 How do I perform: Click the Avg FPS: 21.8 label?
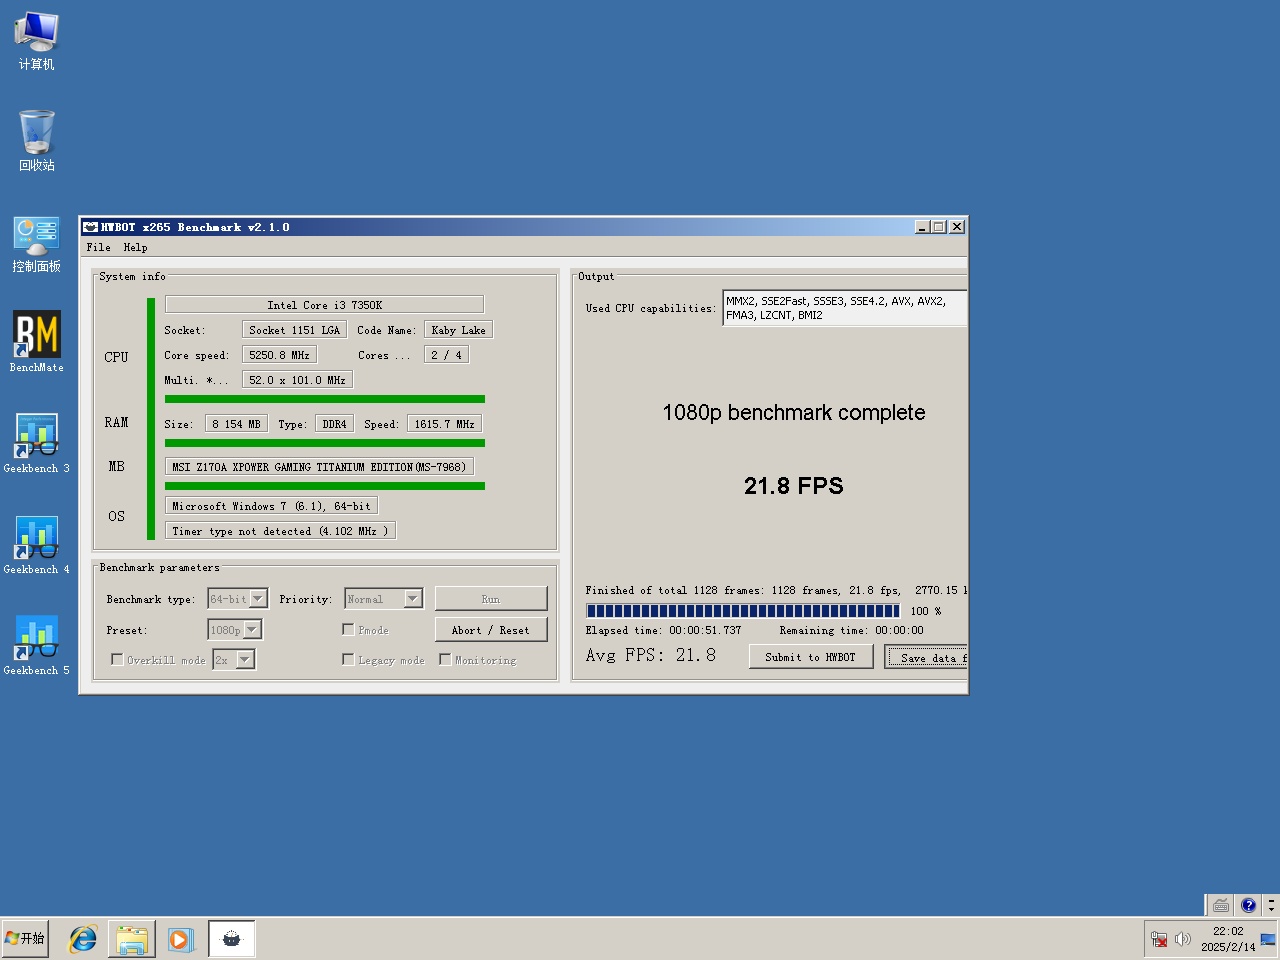(x=651, y=655)
